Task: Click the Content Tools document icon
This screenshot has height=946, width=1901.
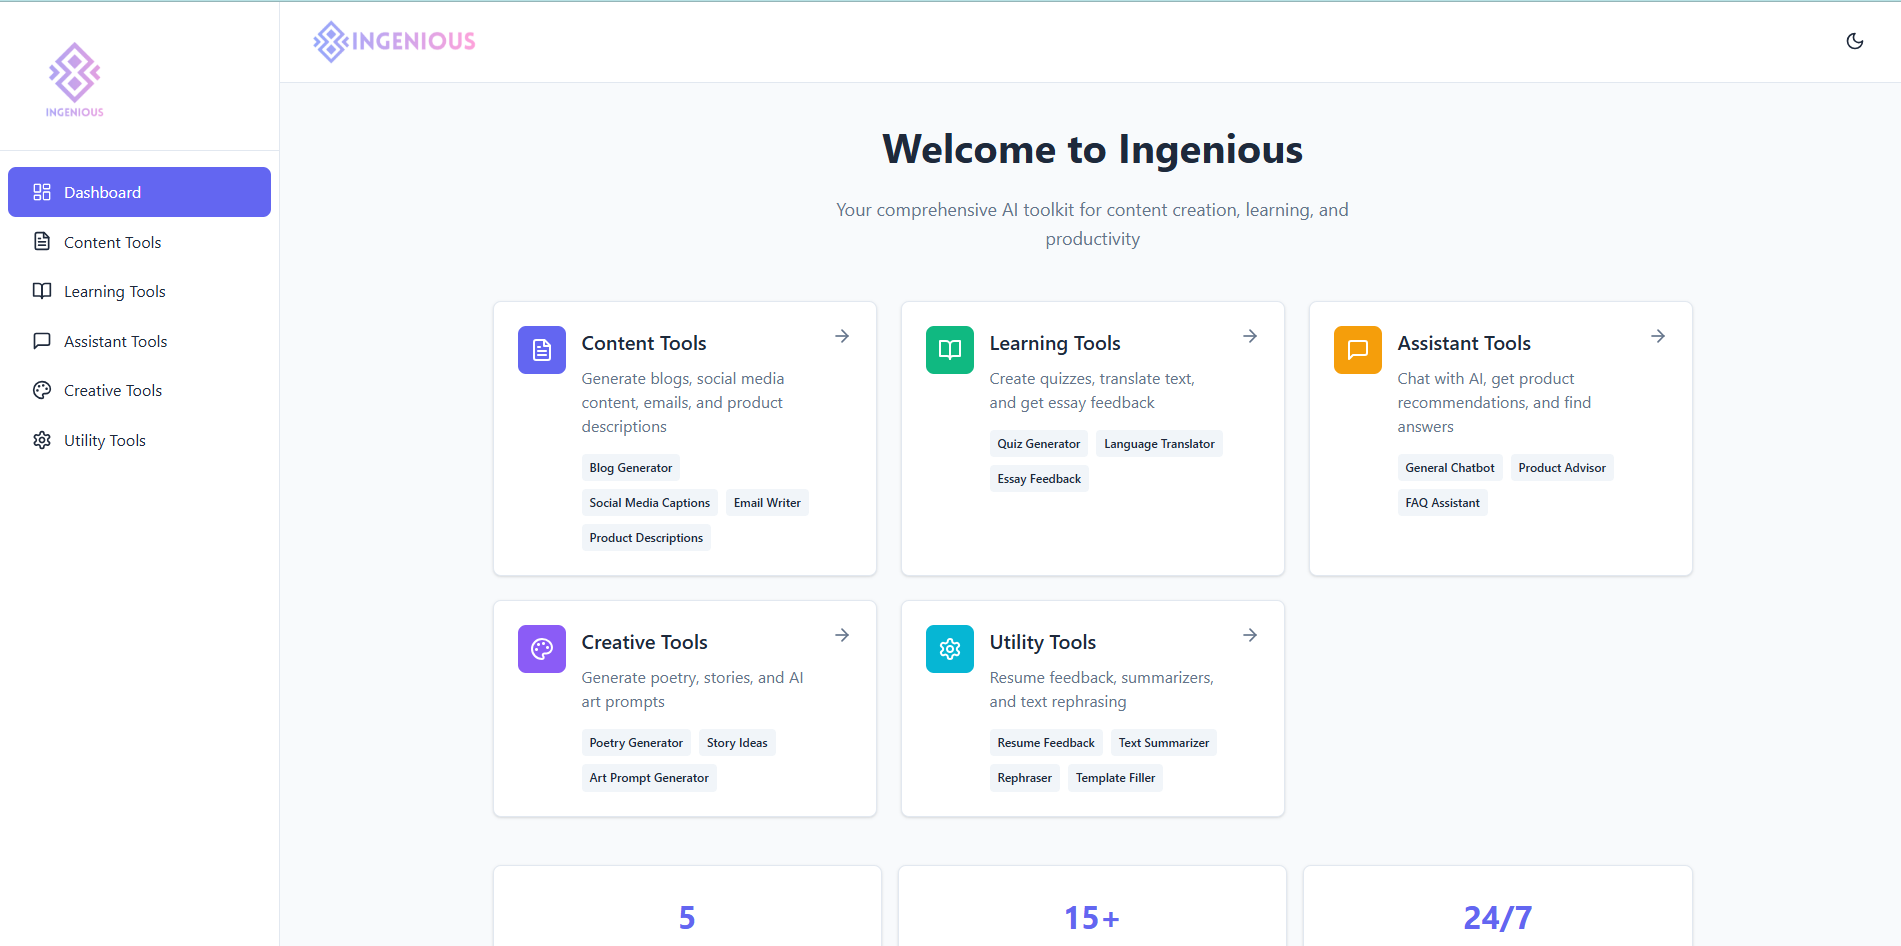Action: pyautogui.click(x=541, y=349)
